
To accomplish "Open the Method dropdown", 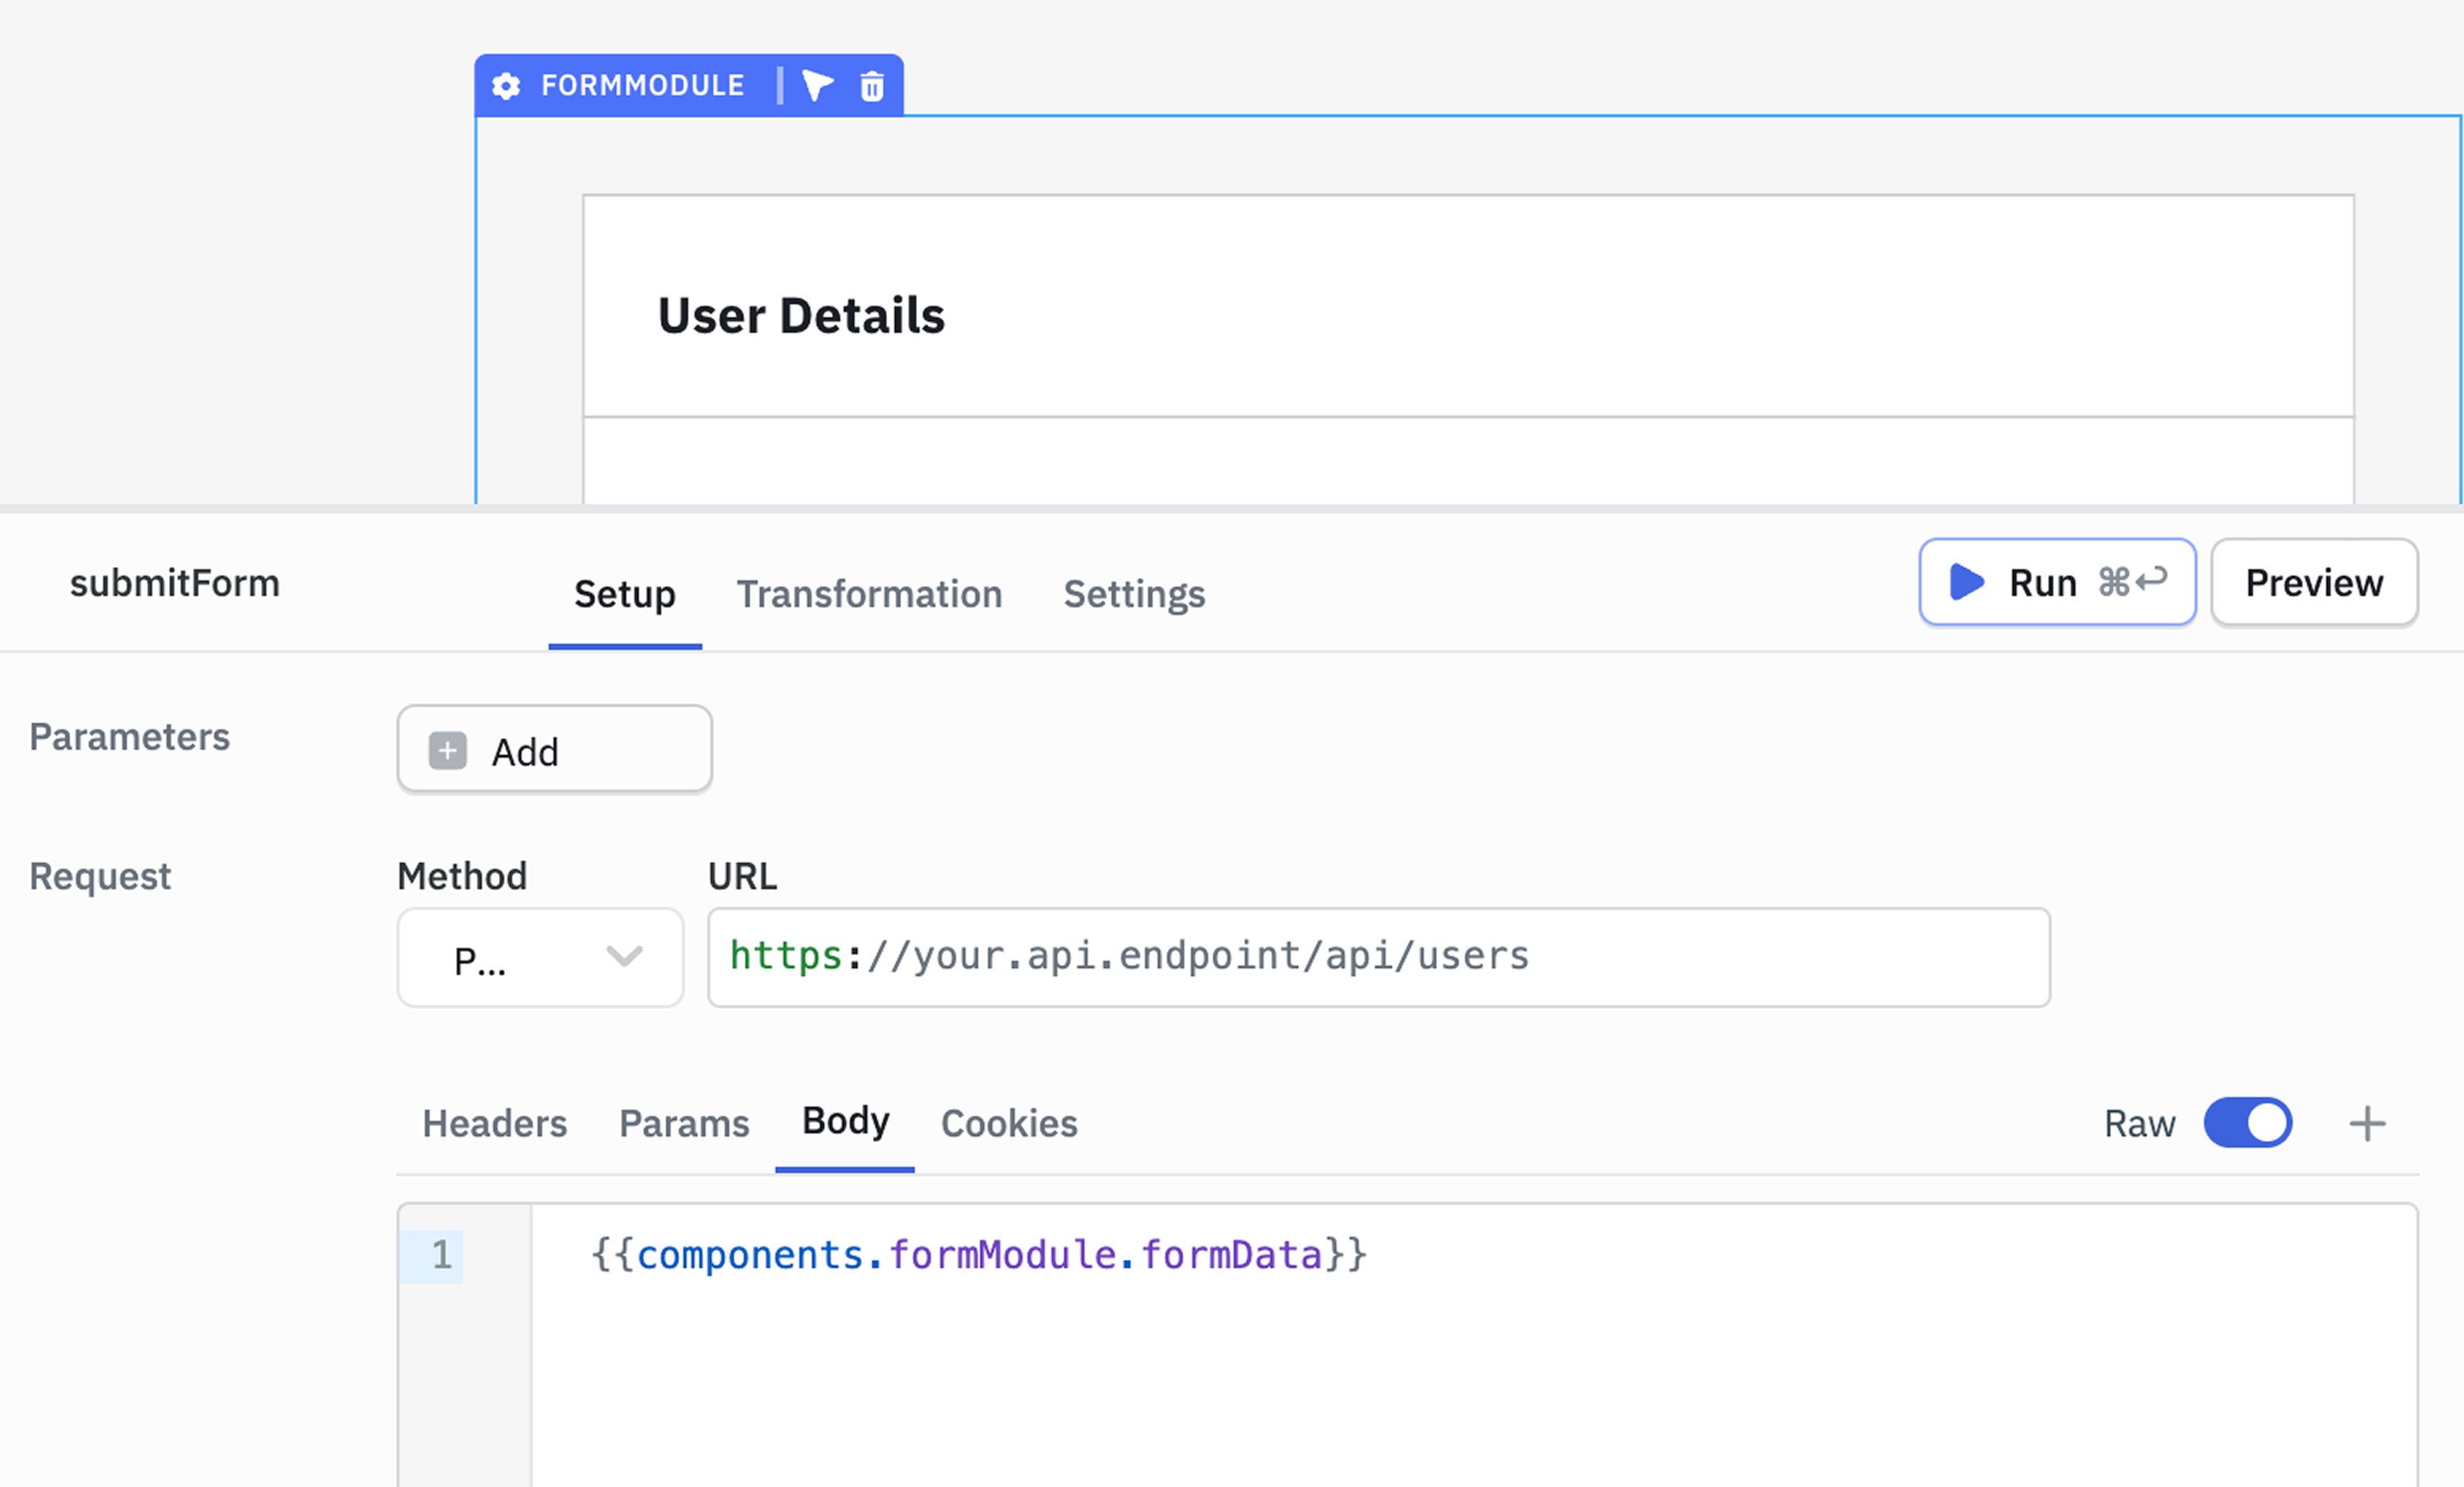I will pyautogui.click(x=540, y=958).
